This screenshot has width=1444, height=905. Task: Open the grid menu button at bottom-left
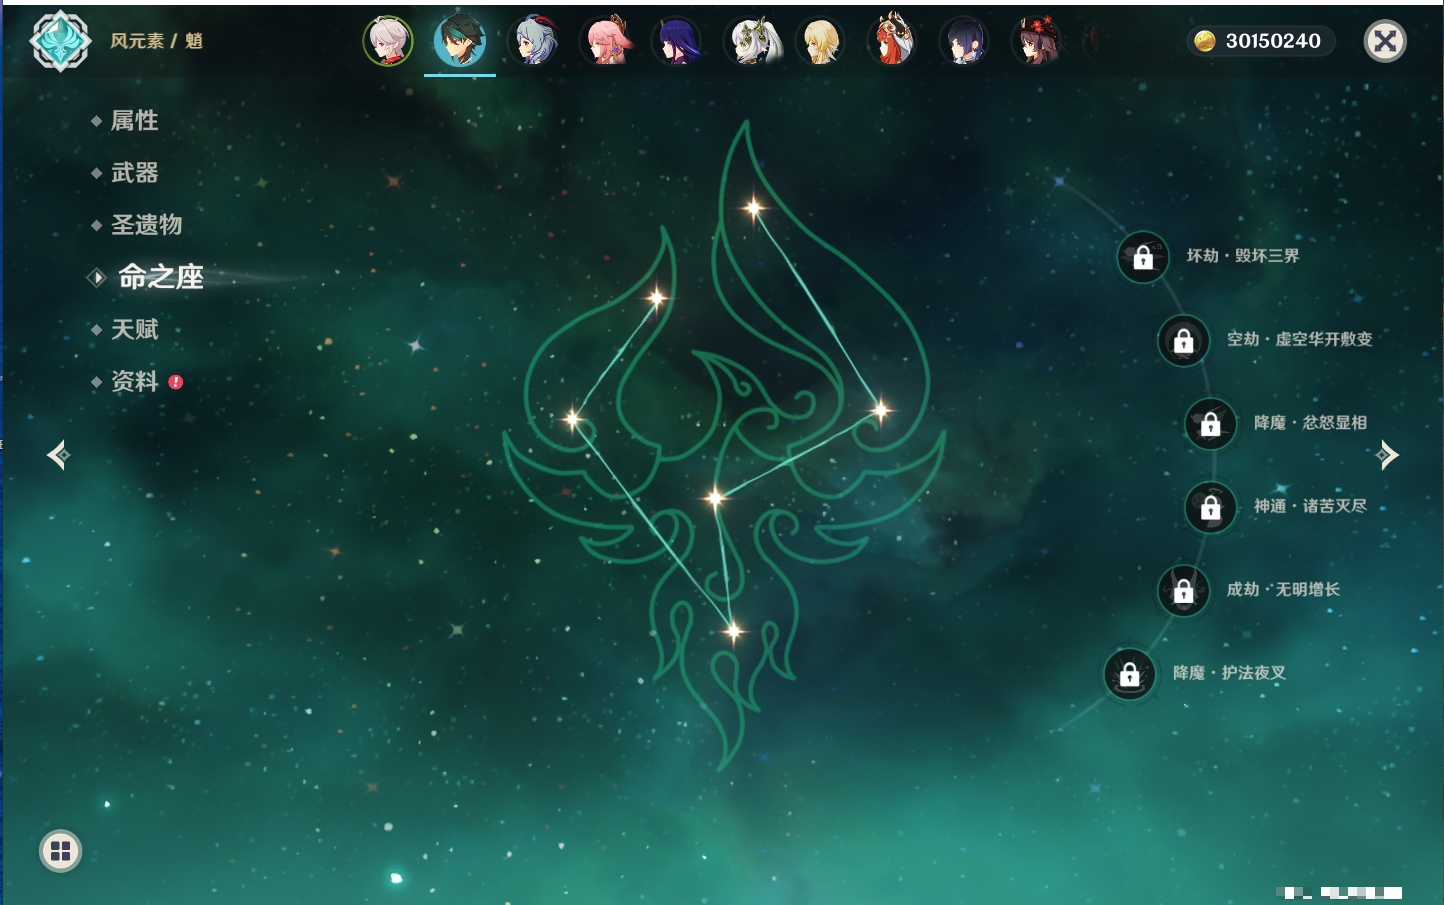point(60,851)
